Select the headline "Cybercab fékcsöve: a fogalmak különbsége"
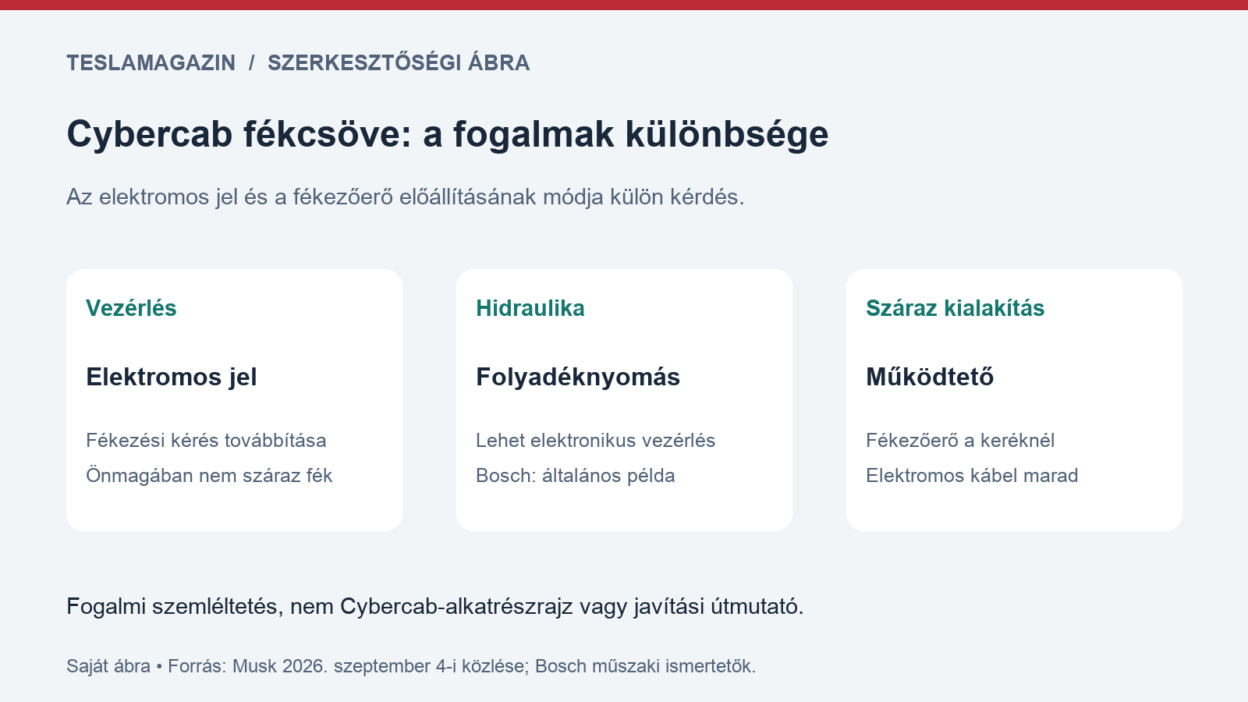 pyautogui.click(x=447, y=134)
